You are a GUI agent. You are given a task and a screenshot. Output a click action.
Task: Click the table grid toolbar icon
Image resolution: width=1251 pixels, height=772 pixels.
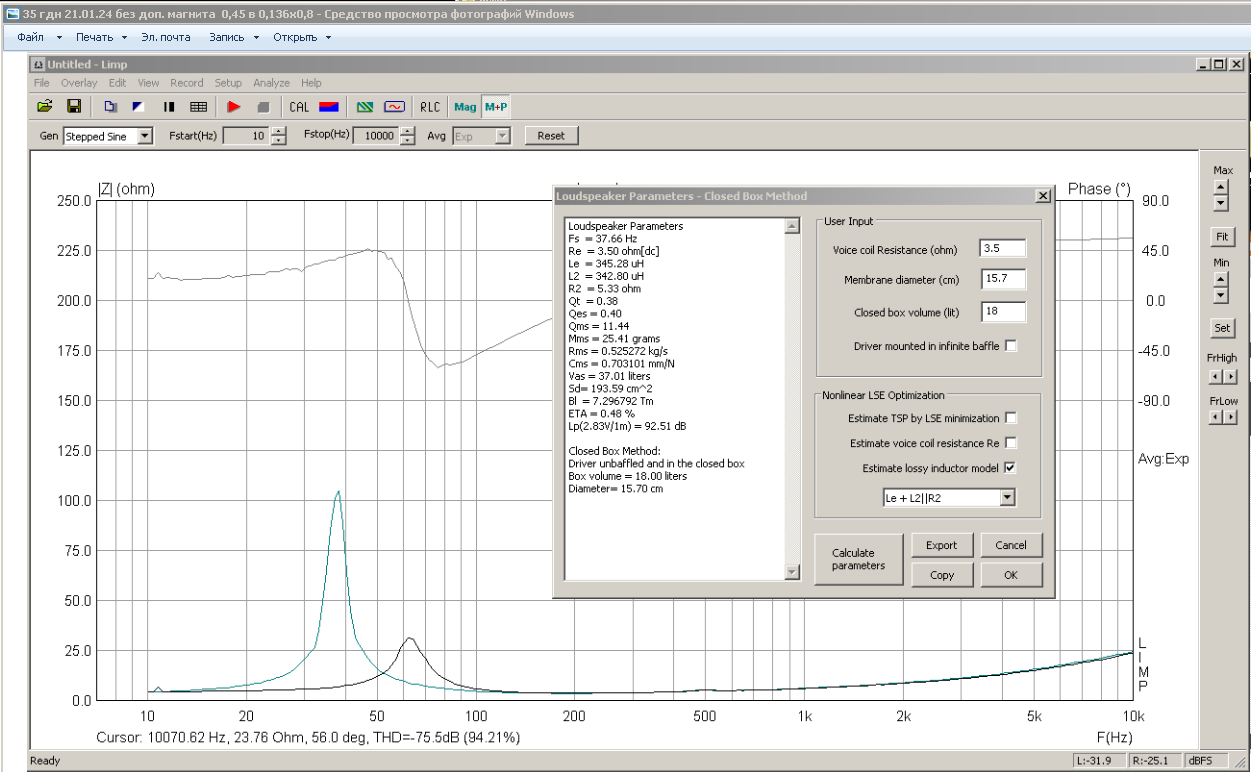(x=198, y=107)
